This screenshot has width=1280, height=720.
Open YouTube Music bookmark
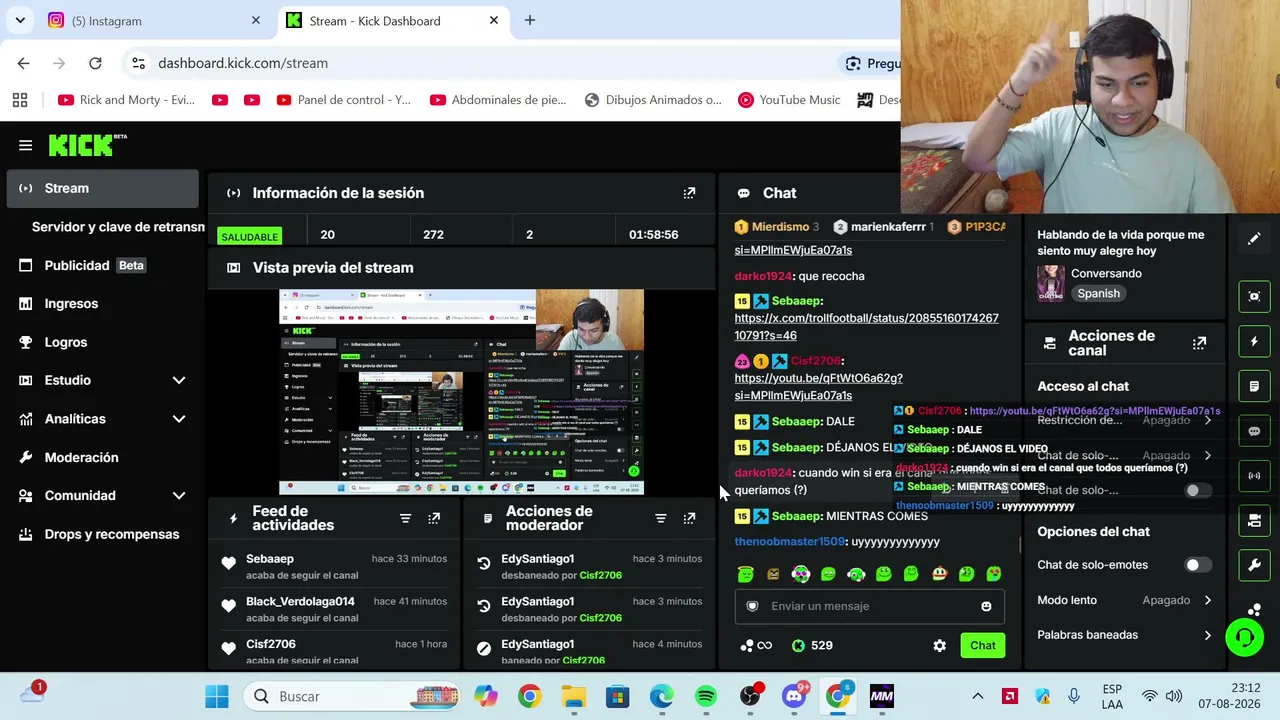click(x=789, y=100)
